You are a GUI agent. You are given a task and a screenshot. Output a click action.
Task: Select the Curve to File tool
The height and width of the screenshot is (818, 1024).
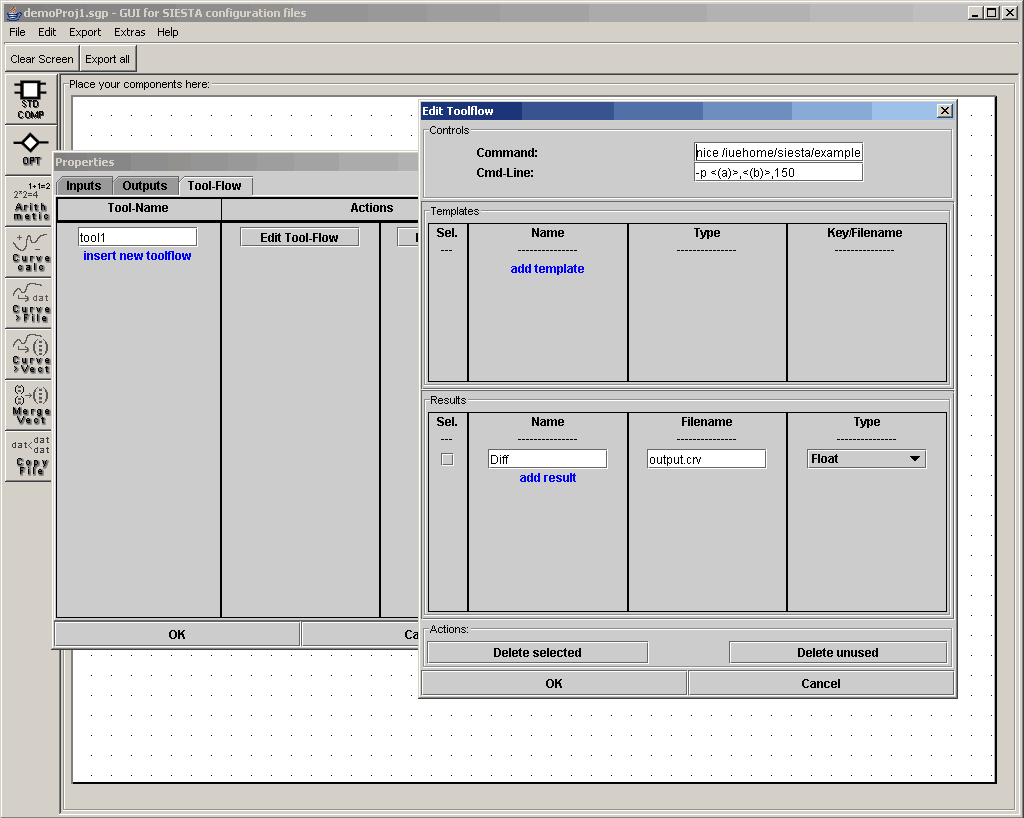[x=31, y=303]
